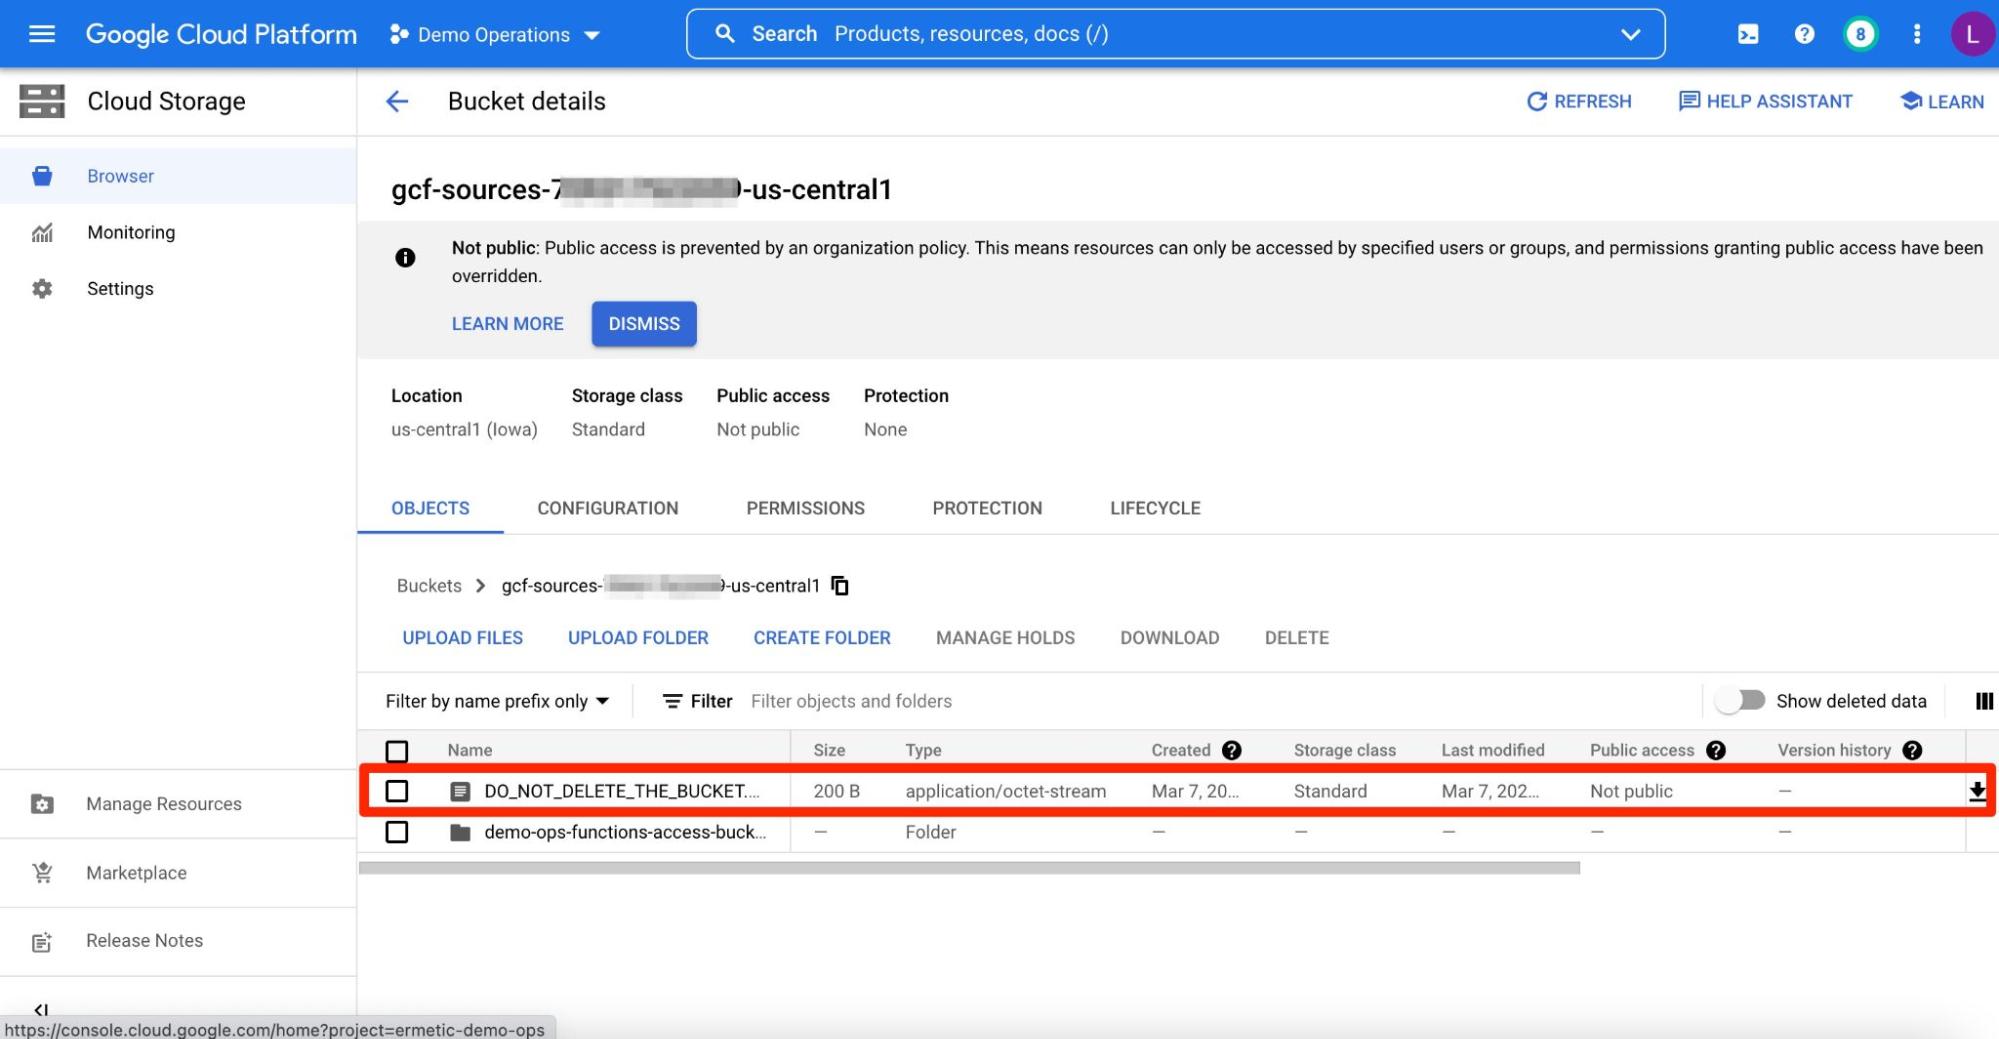
Task: Open the demo-ops-functions-access-buck folder
Action: pos(625,832)
